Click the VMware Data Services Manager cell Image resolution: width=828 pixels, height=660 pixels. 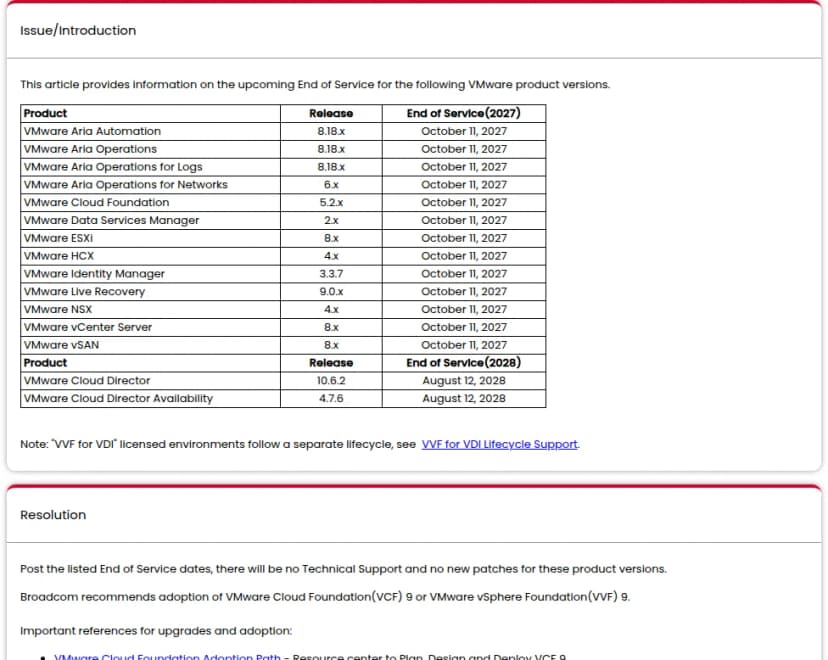150,221
